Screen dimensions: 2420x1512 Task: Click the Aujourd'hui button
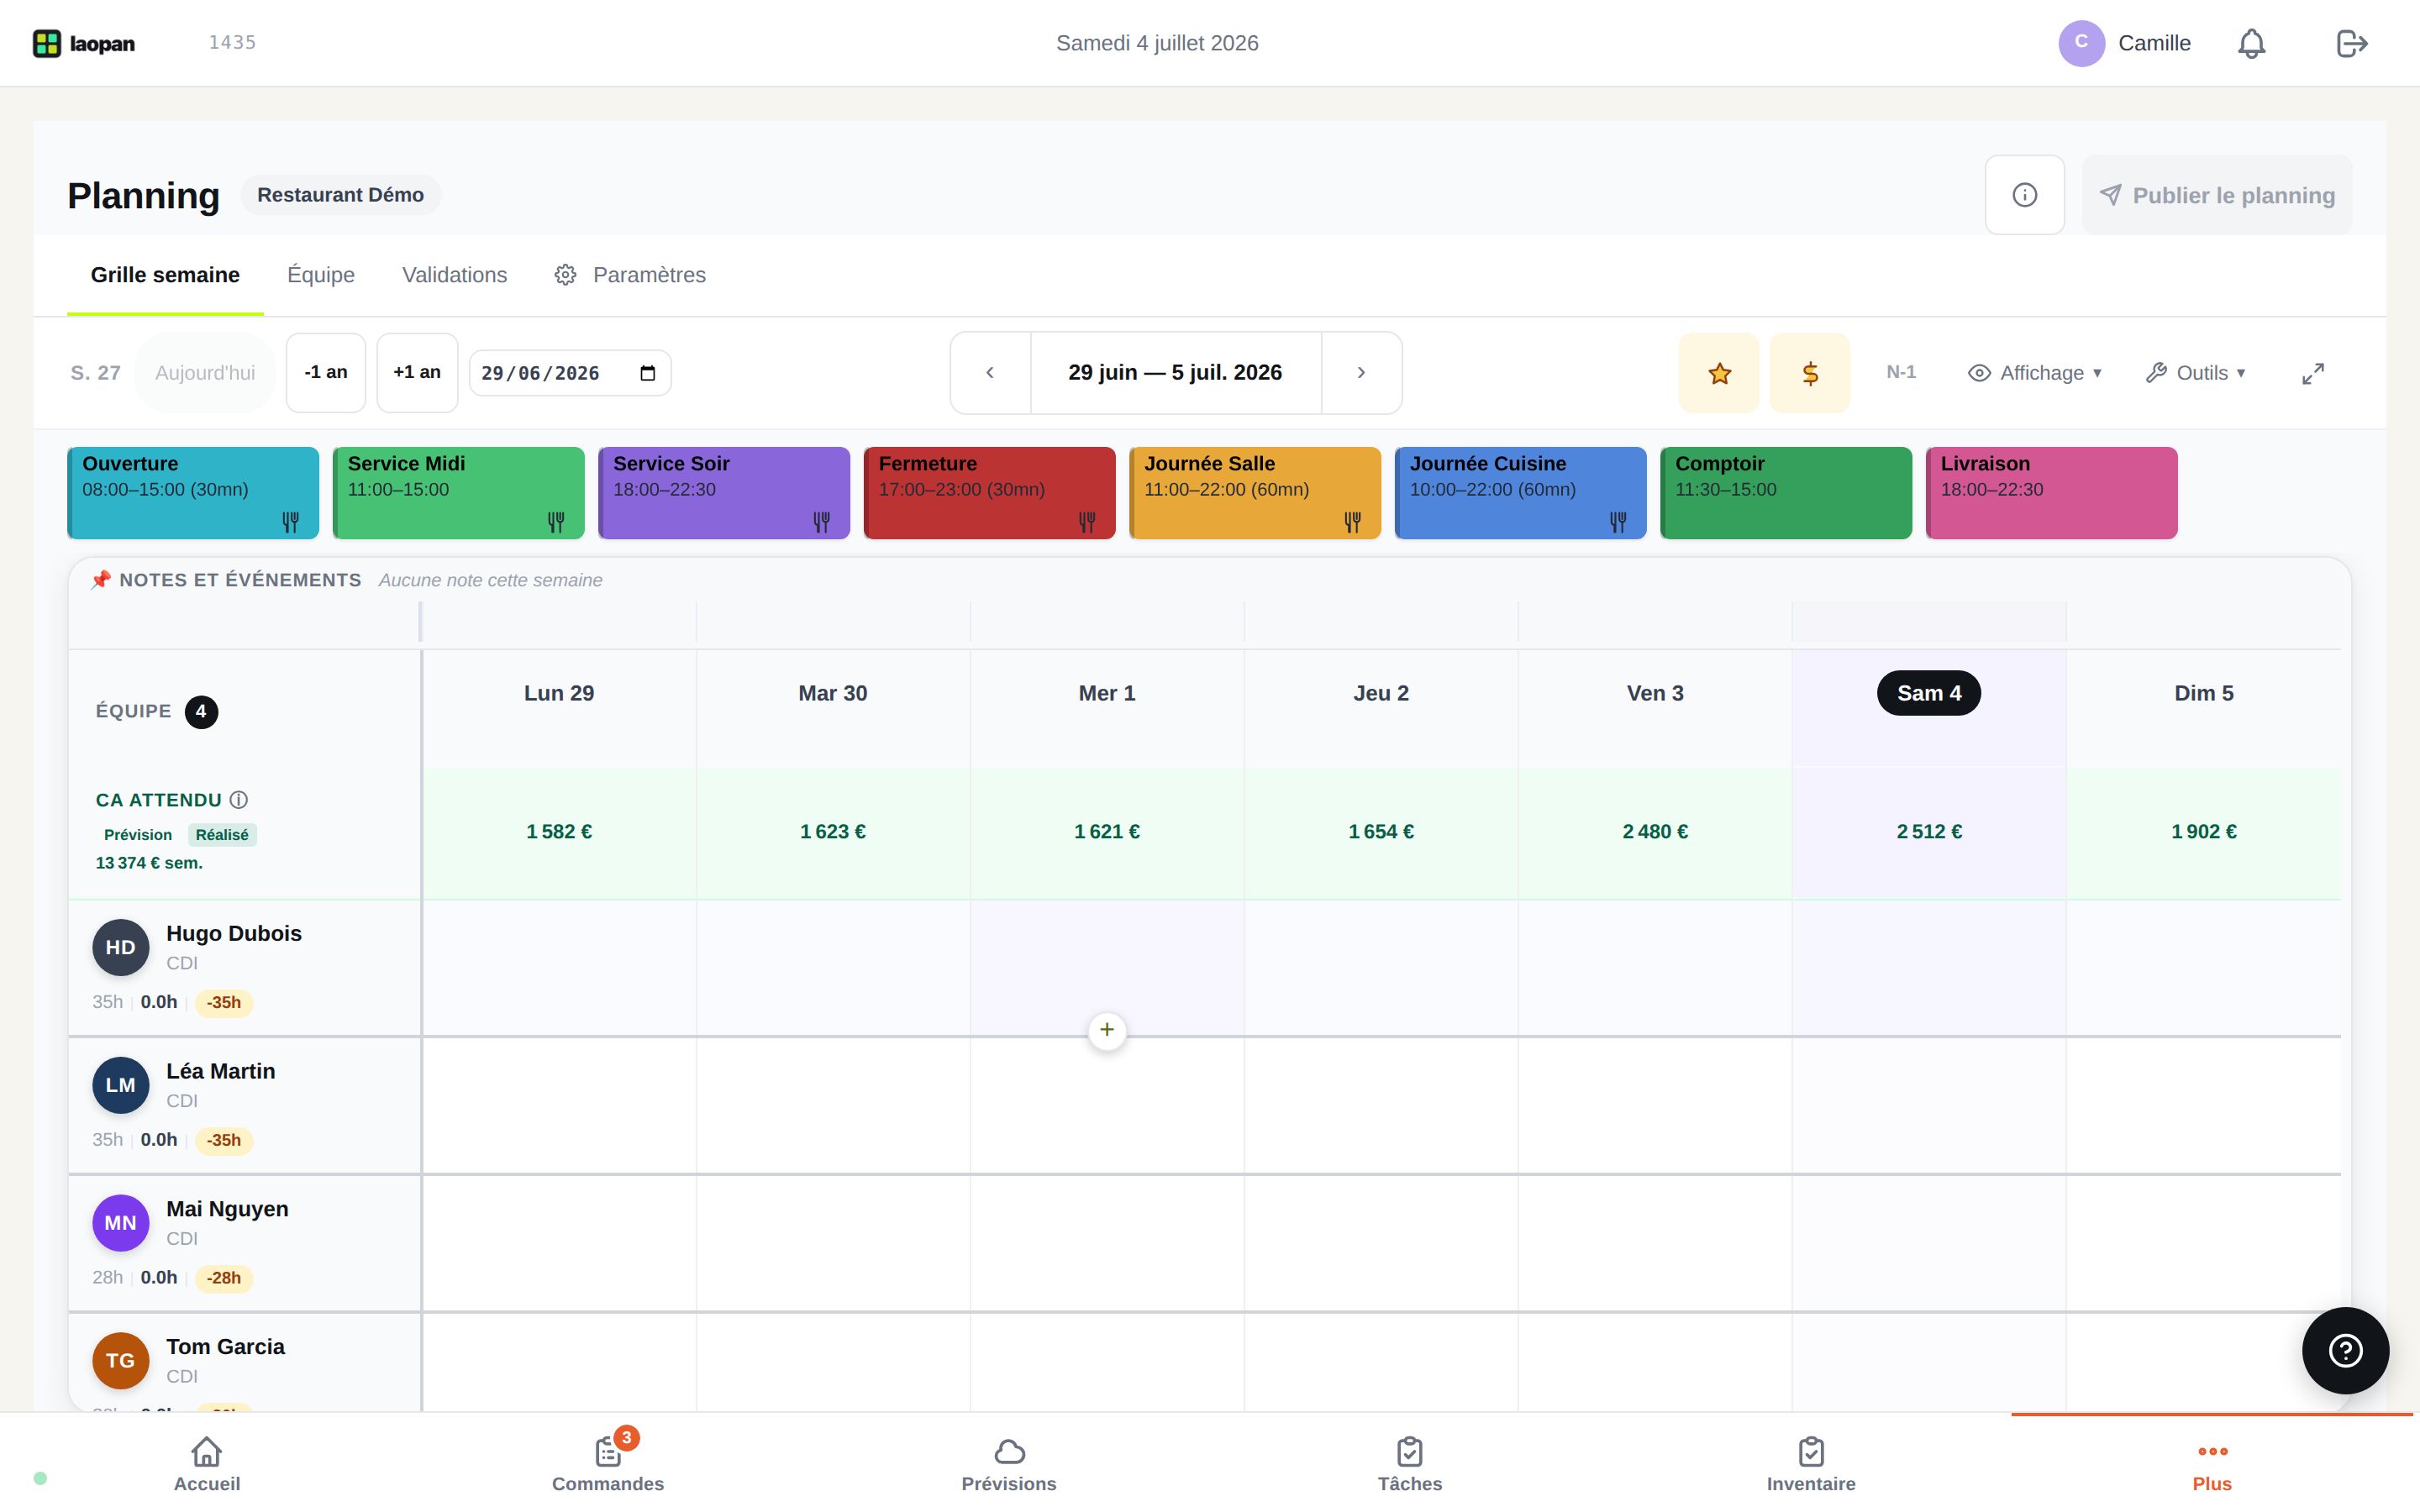click(205, 373)
